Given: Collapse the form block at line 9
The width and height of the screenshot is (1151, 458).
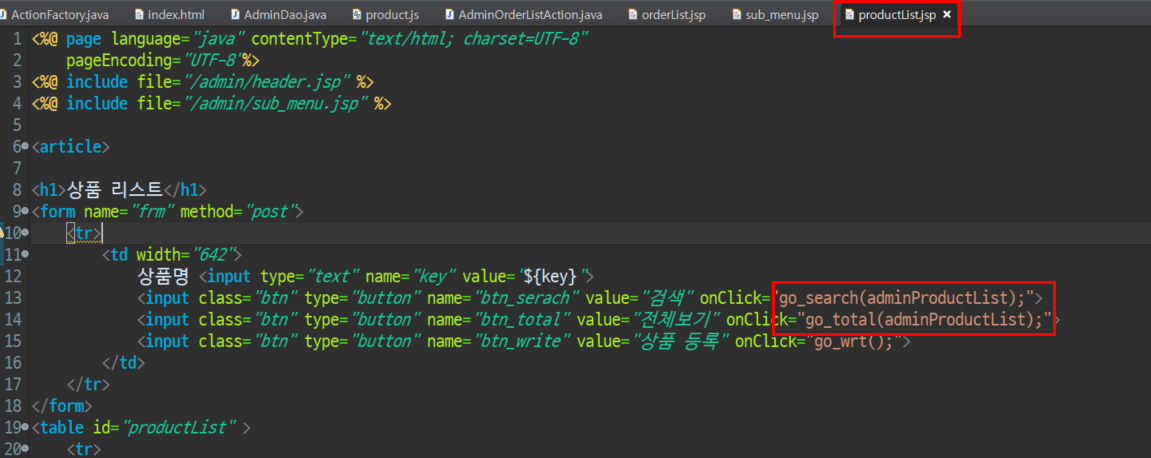Looking at the screenshot, I should pos(26,212).
